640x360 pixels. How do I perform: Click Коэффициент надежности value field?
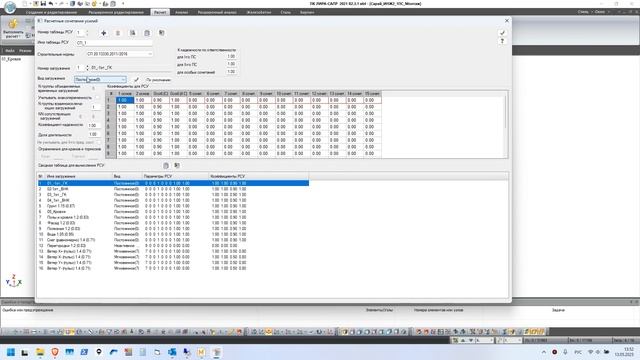tap(94, 126)
